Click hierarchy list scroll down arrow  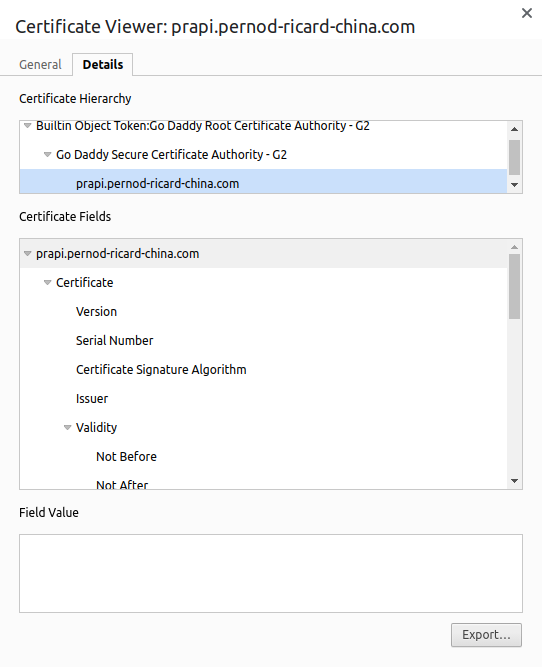(515, 185)
